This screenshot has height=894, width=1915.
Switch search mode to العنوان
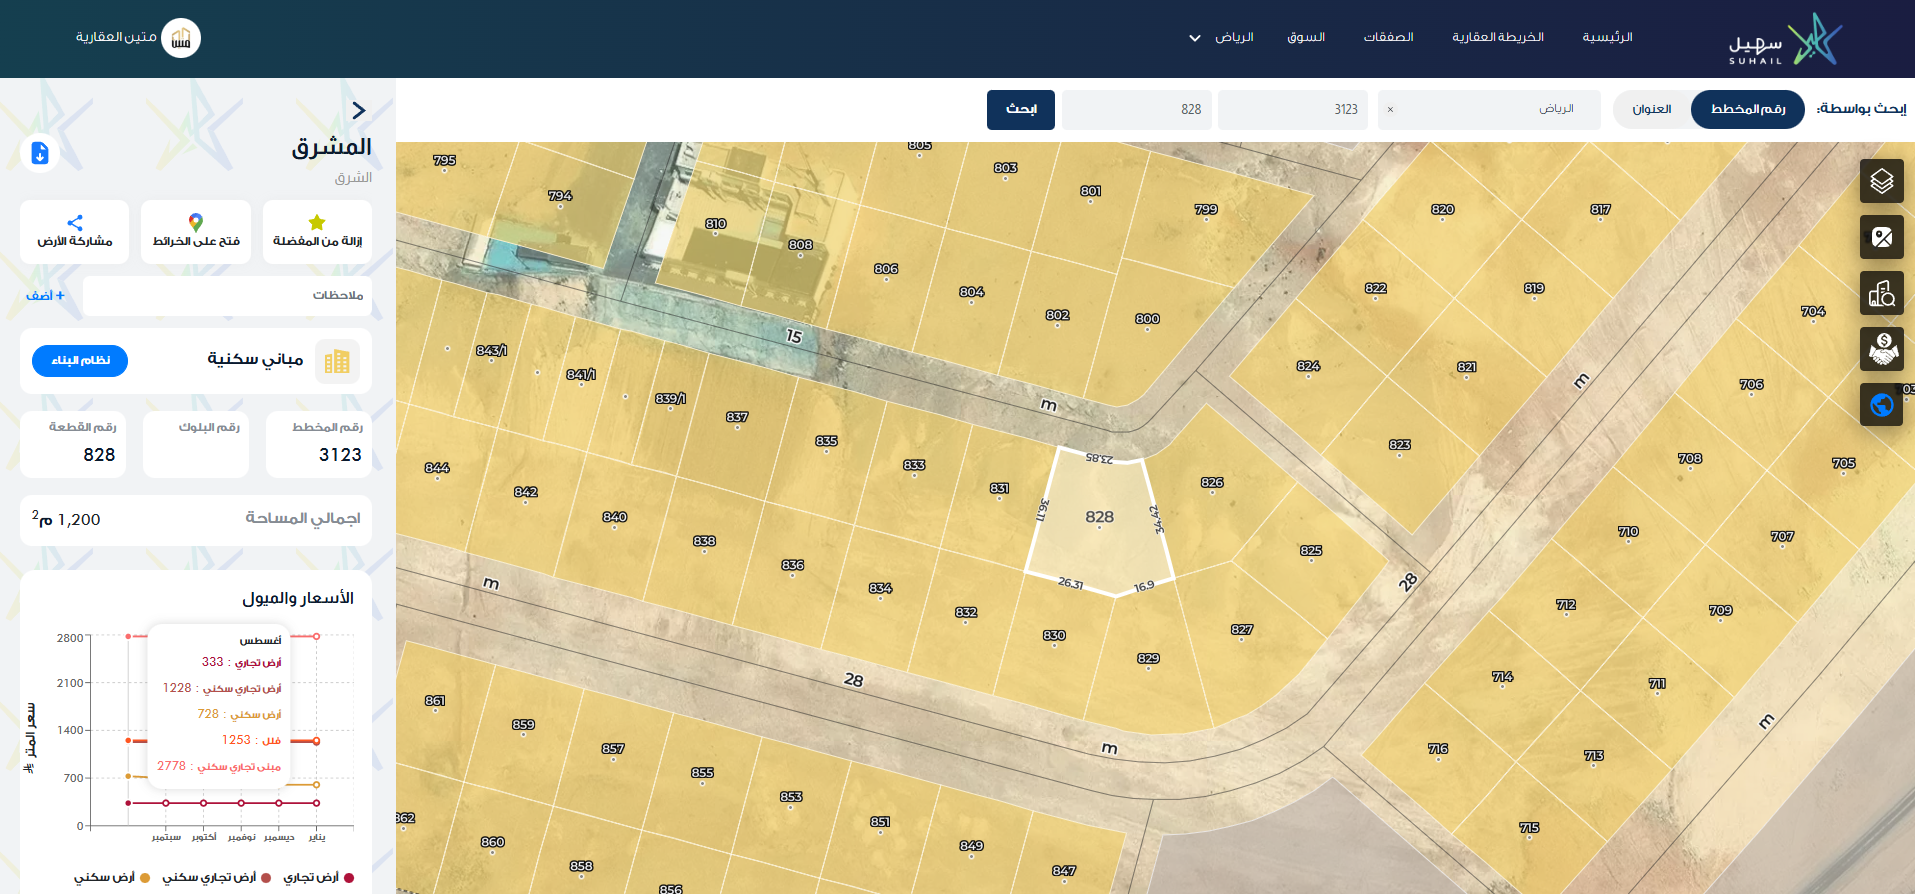click(1651, 109)
